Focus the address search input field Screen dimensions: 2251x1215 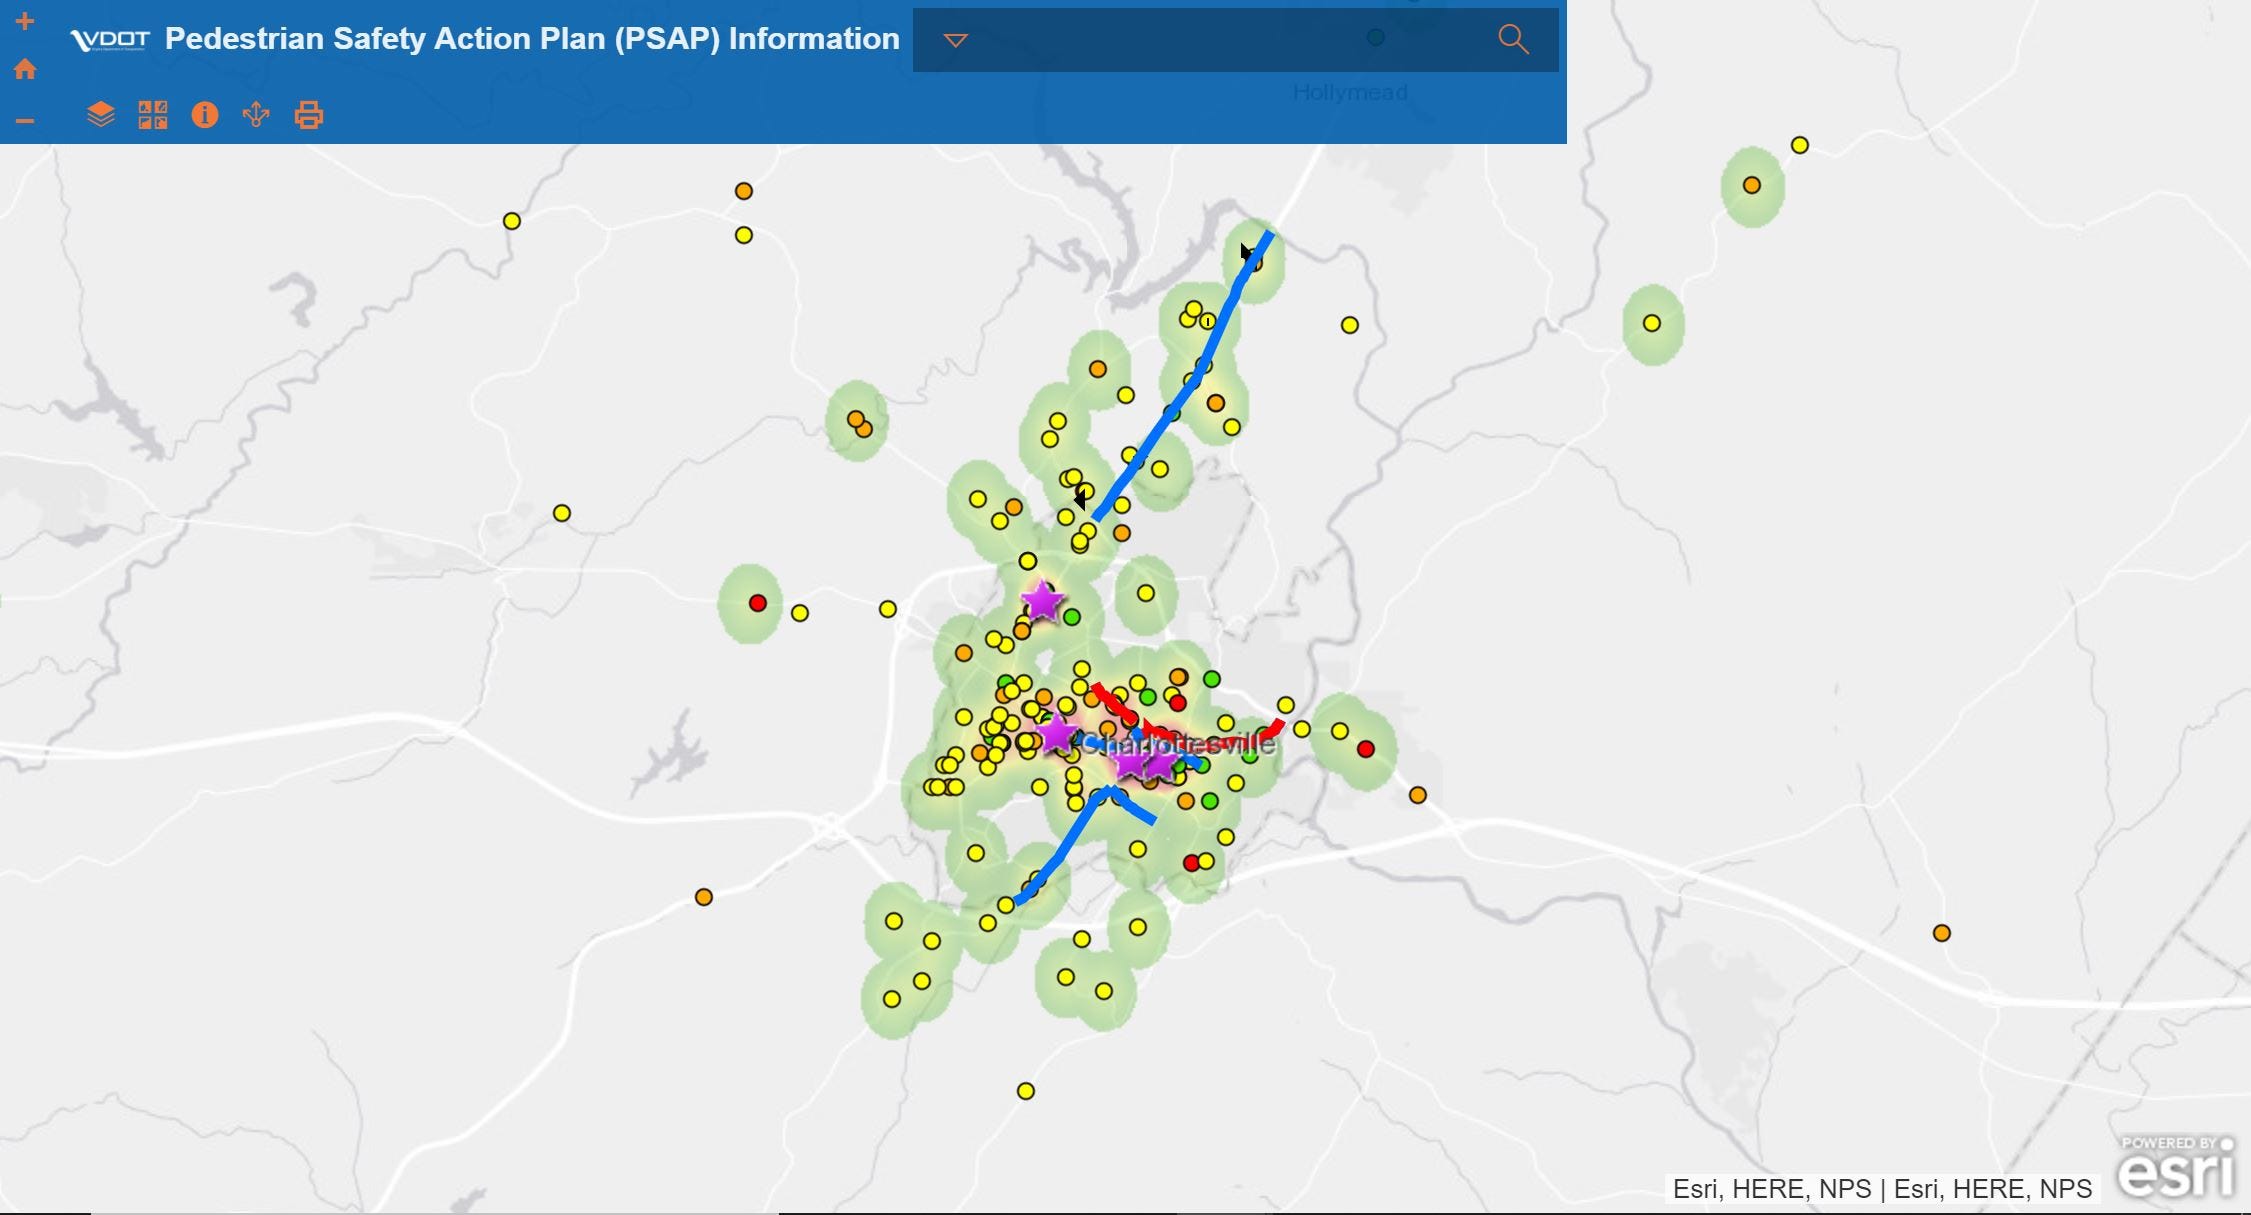1230,40
